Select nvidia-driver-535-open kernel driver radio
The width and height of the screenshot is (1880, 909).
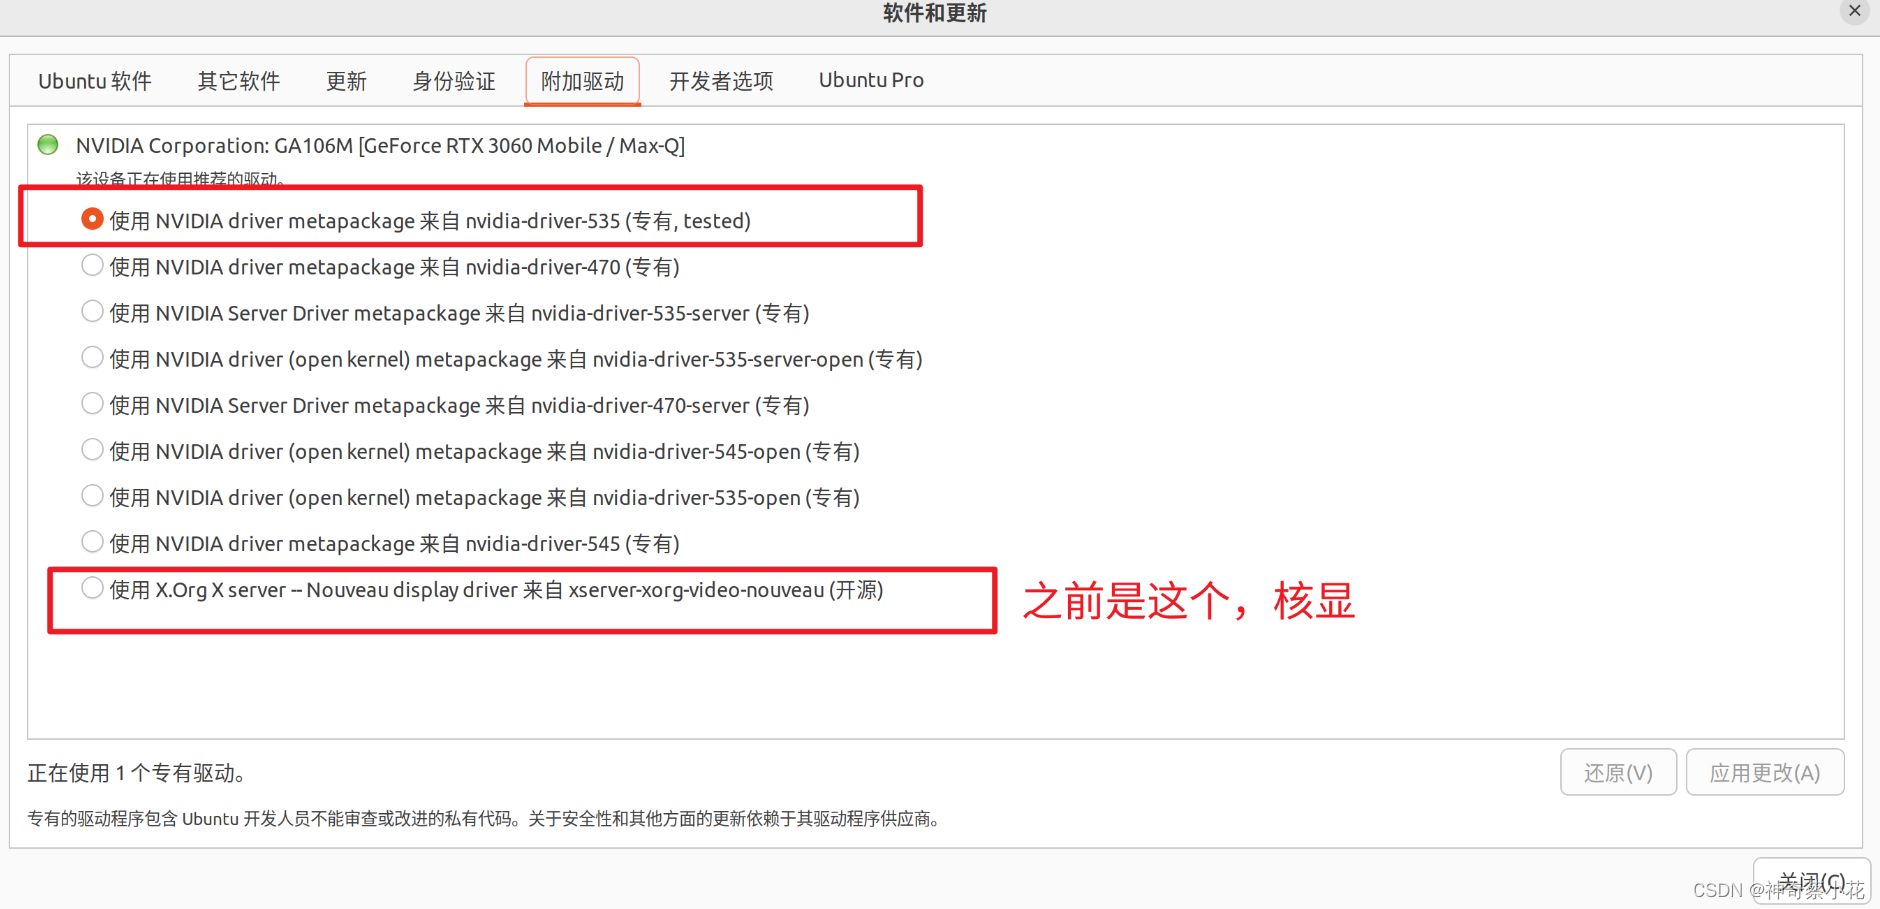92,495
